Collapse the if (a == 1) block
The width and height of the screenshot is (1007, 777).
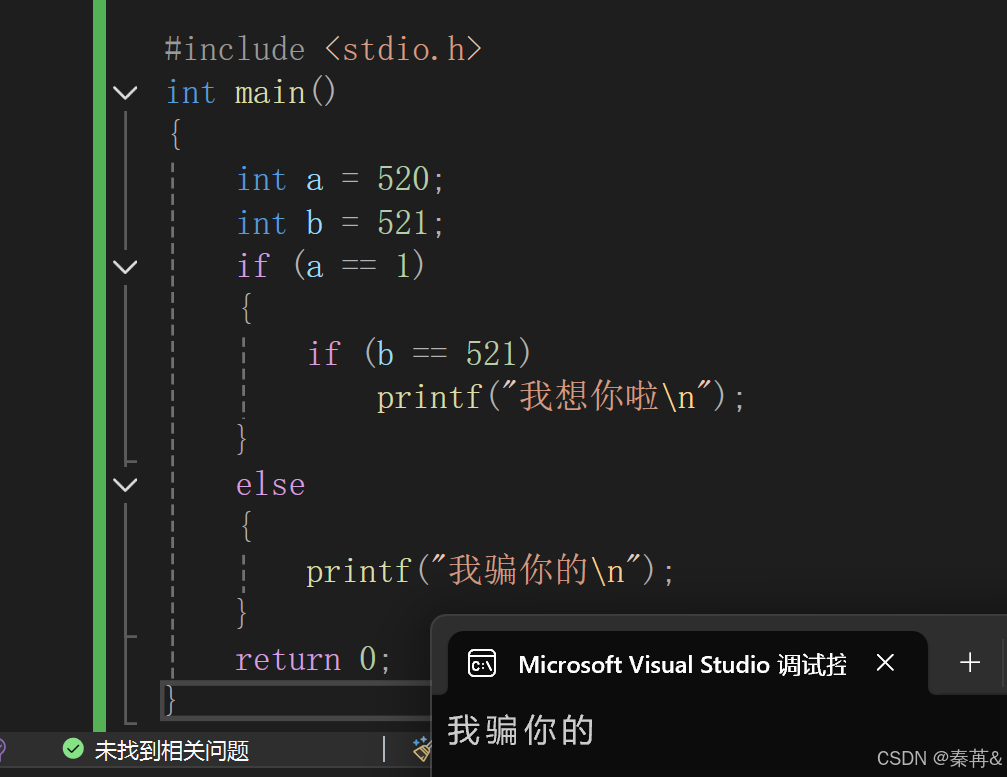(x=125, y=265)
